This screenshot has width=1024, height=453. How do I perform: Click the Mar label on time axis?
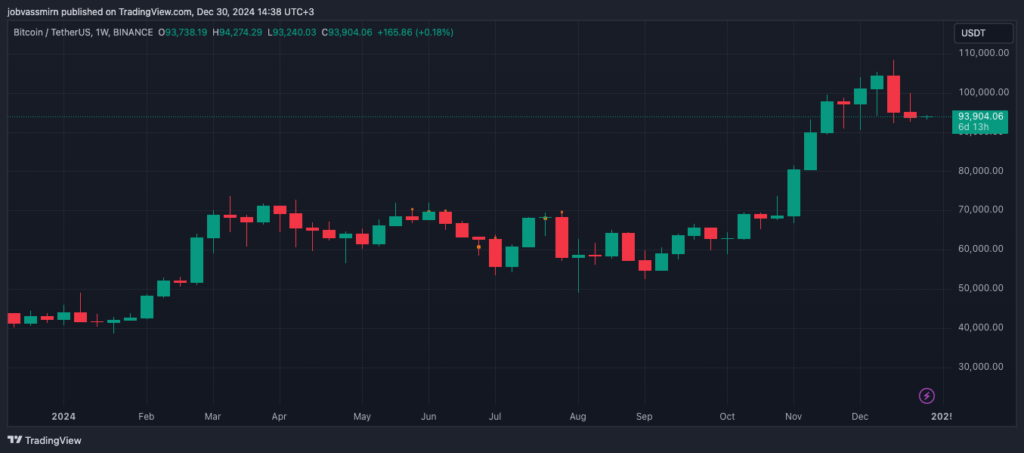[x=211, y=415]
